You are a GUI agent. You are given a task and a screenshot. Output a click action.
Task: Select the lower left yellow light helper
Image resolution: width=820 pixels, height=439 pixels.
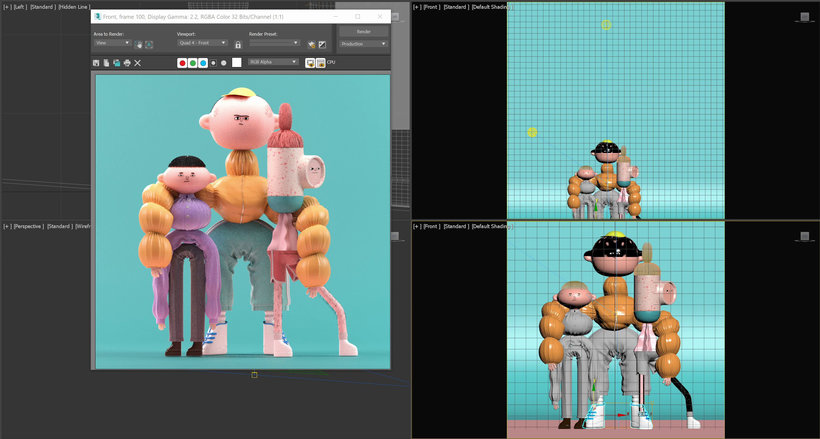point(532,132)
